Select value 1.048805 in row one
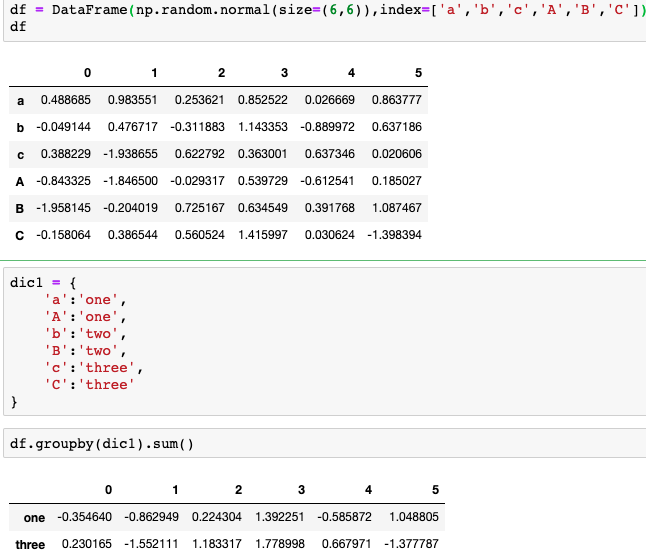The image size is (646, 557). pos(414,517)
